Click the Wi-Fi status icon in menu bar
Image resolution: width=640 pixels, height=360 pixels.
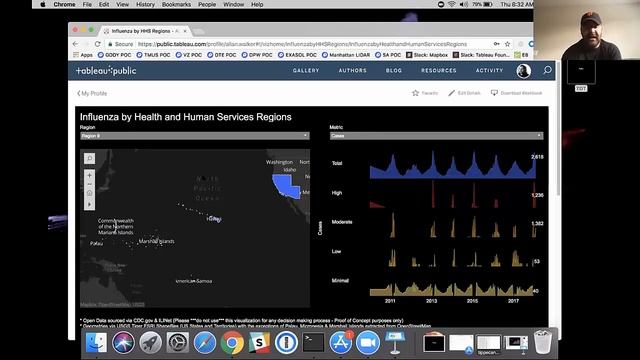[x=451, y=4]
